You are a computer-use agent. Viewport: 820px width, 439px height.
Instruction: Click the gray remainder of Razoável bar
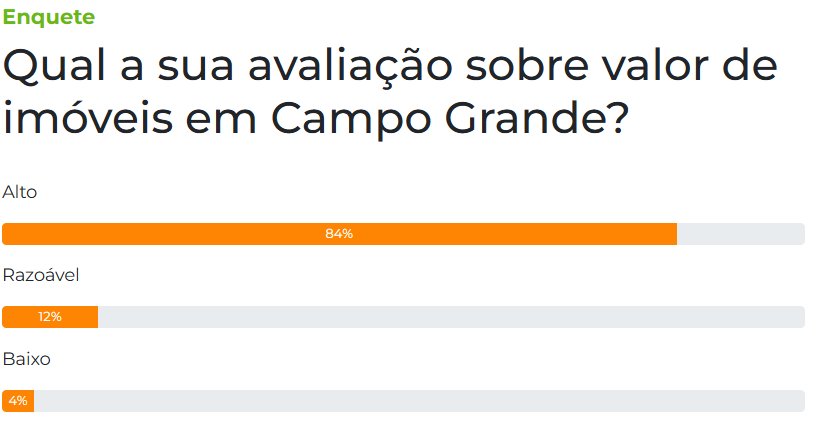pos(451,317)
